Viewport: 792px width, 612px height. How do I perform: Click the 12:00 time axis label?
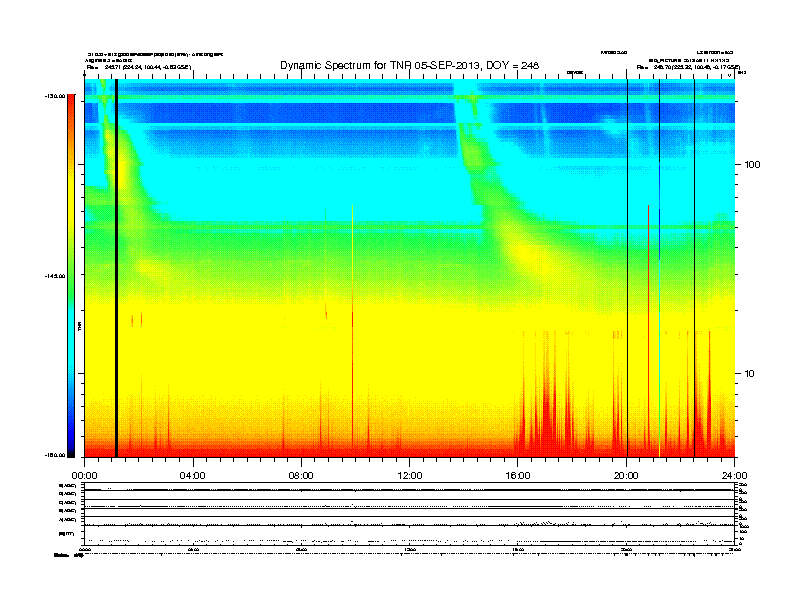tap(410, 476)
